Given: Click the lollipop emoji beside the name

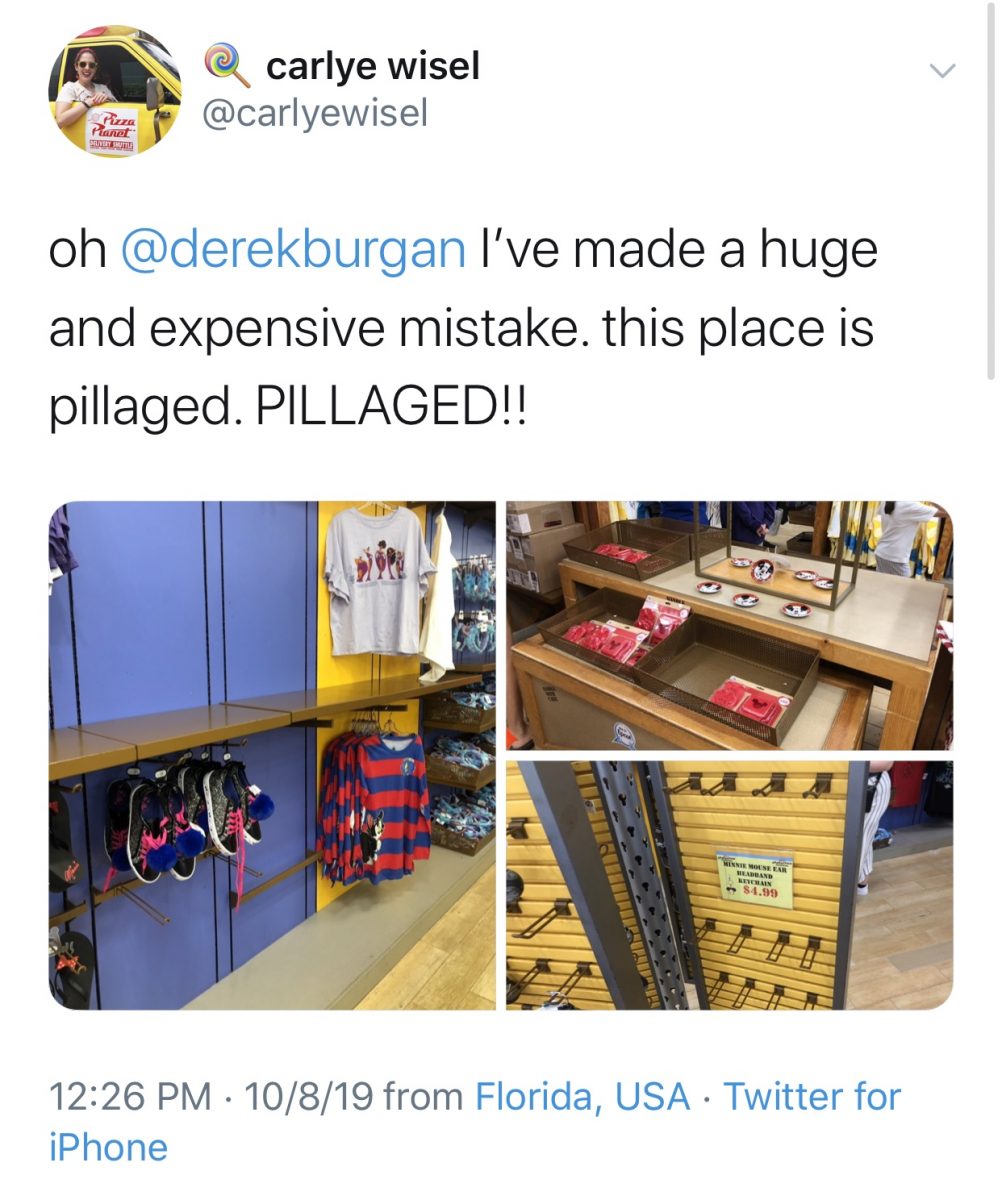Looking at the screenshot, I should pyautogui.click(x=225, y=67).
